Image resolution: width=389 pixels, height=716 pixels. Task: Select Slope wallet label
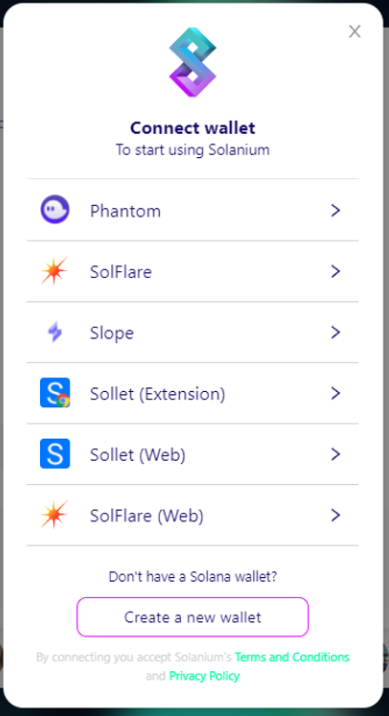tap(112, 333)
